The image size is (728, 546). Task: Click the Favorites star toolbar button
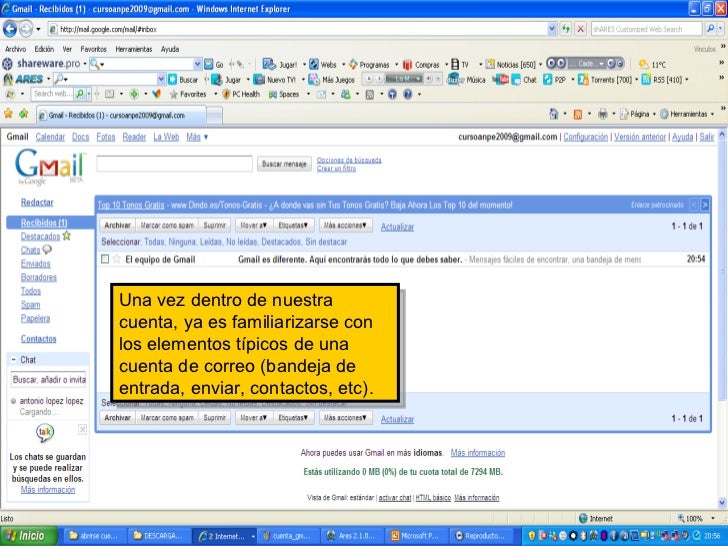coord(188,94)
